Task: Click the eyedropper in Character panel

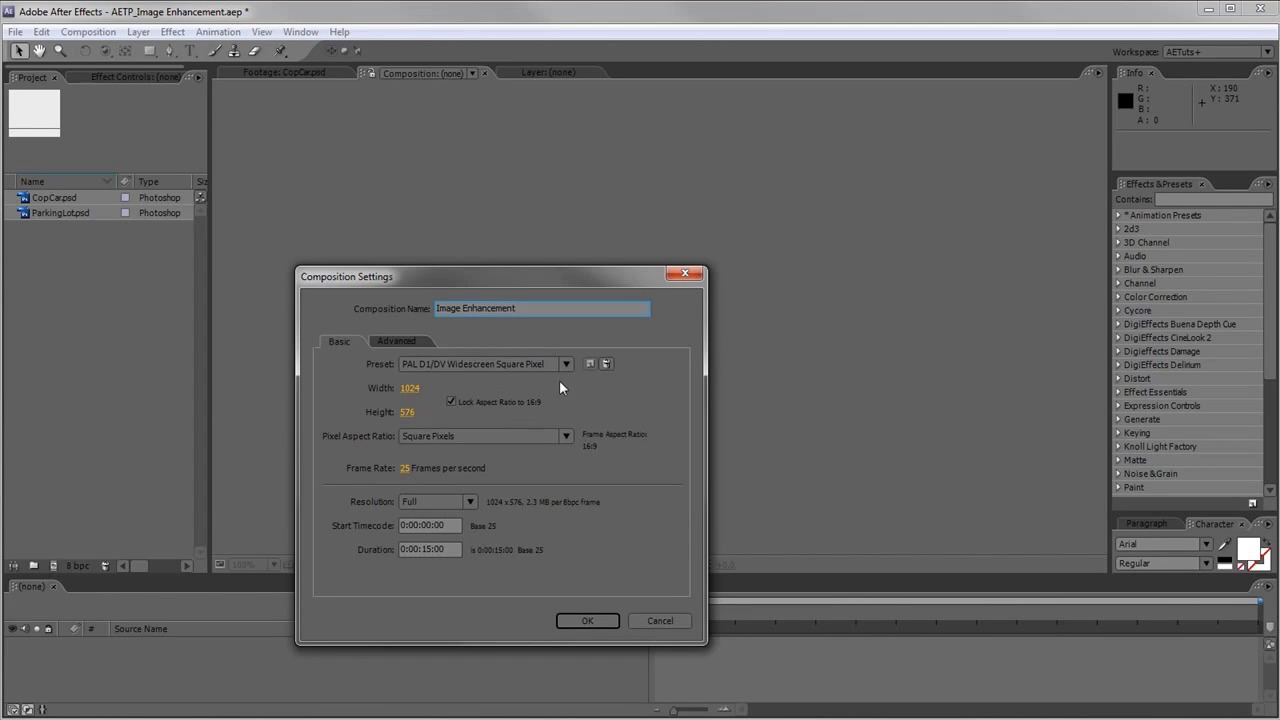Action: click(x=1225, y=544)
